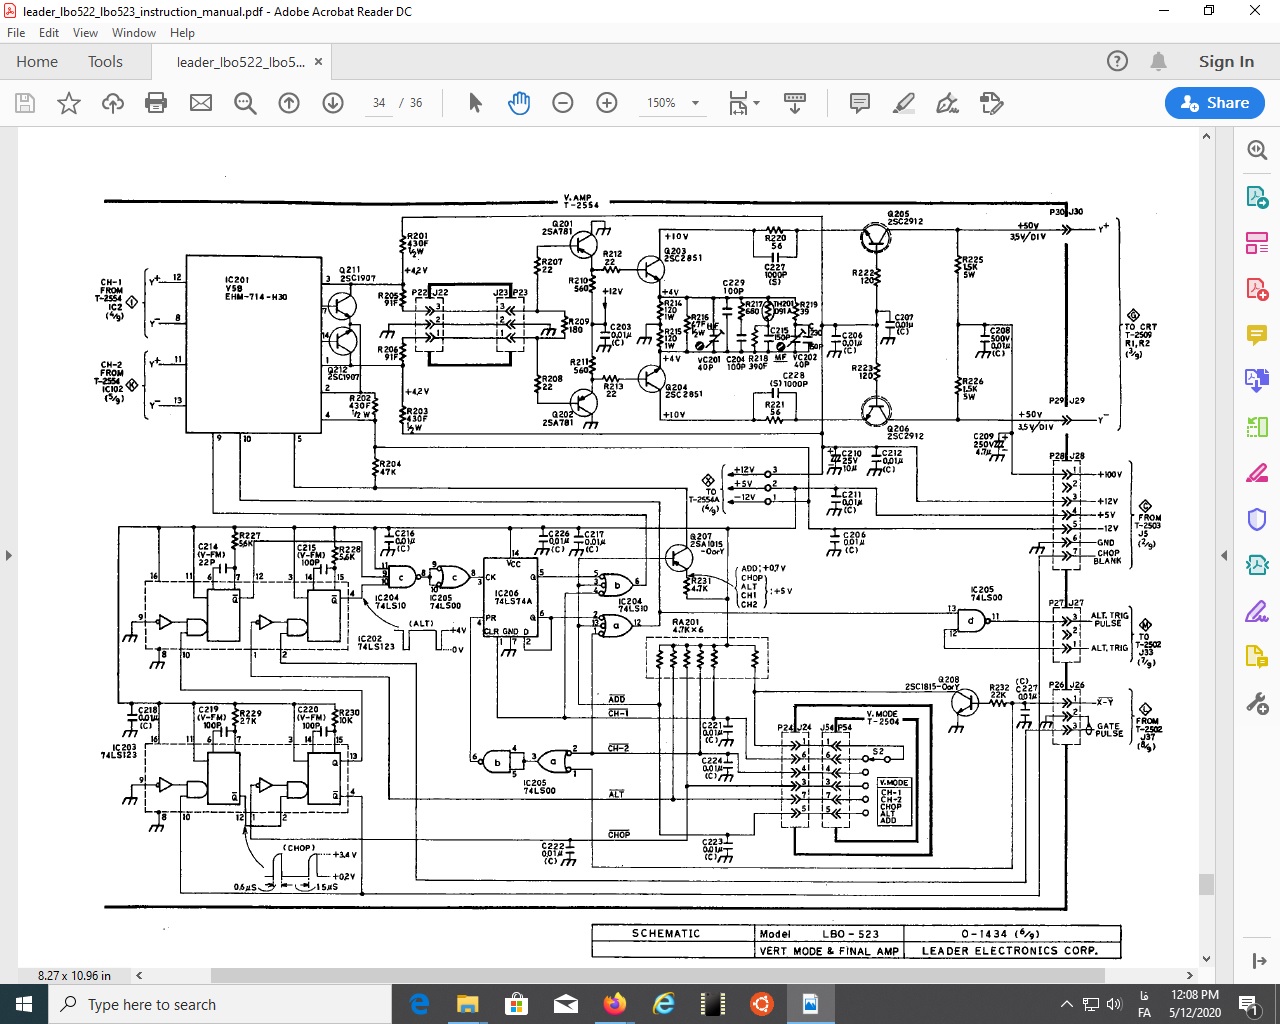Screen dimensions: 1280x1024
Task: Click the taskbar search box
Action: [220, 1004]
